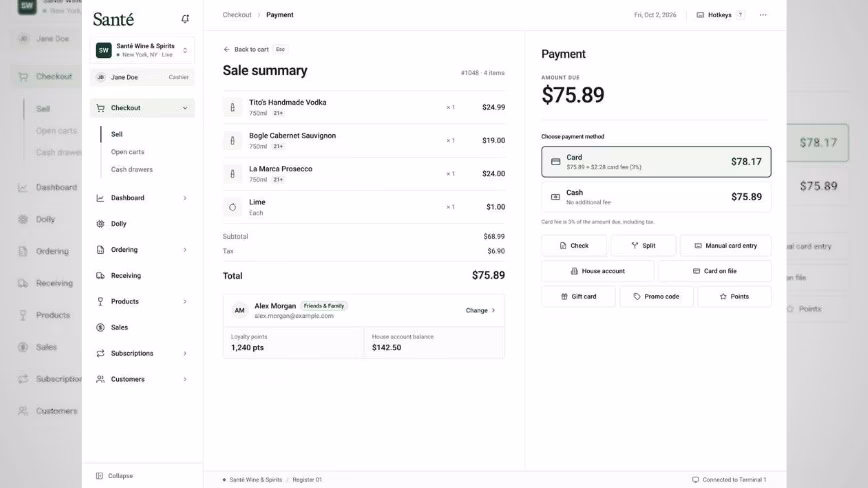The width and height of the screenshot is (868, 488).
Task: Click the Sales dollar icon
Action: pos(100,327)
